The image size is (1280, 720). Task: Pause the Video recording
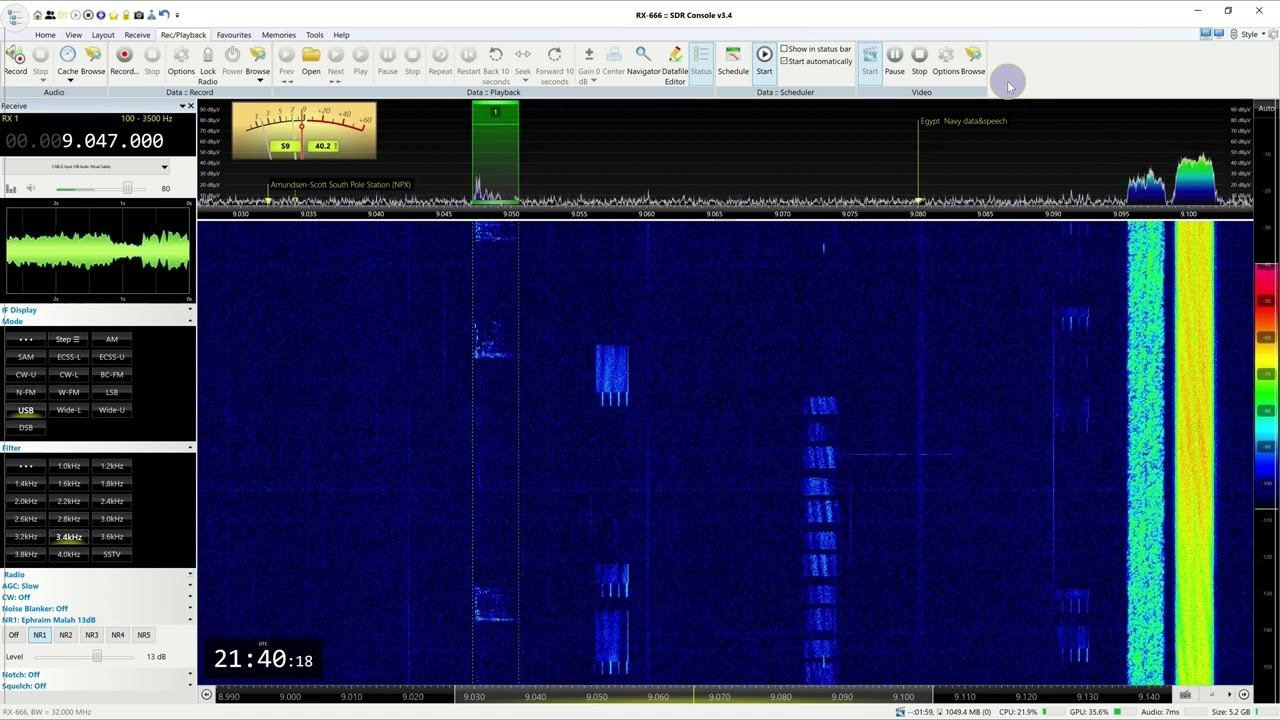(x=895, y=60)
